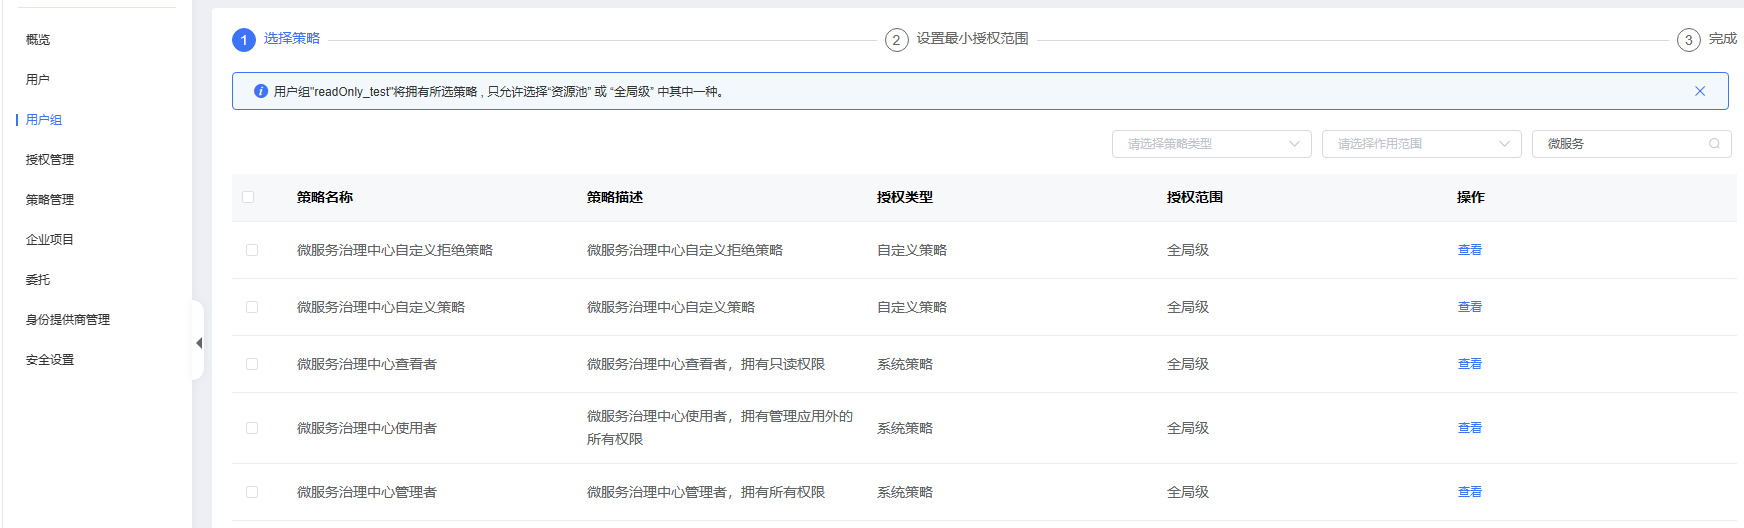This screenshot has width=1744, height=528.
Task: Click step 2 设置最小授权范围 circle icon
Action: click(896, 40)
